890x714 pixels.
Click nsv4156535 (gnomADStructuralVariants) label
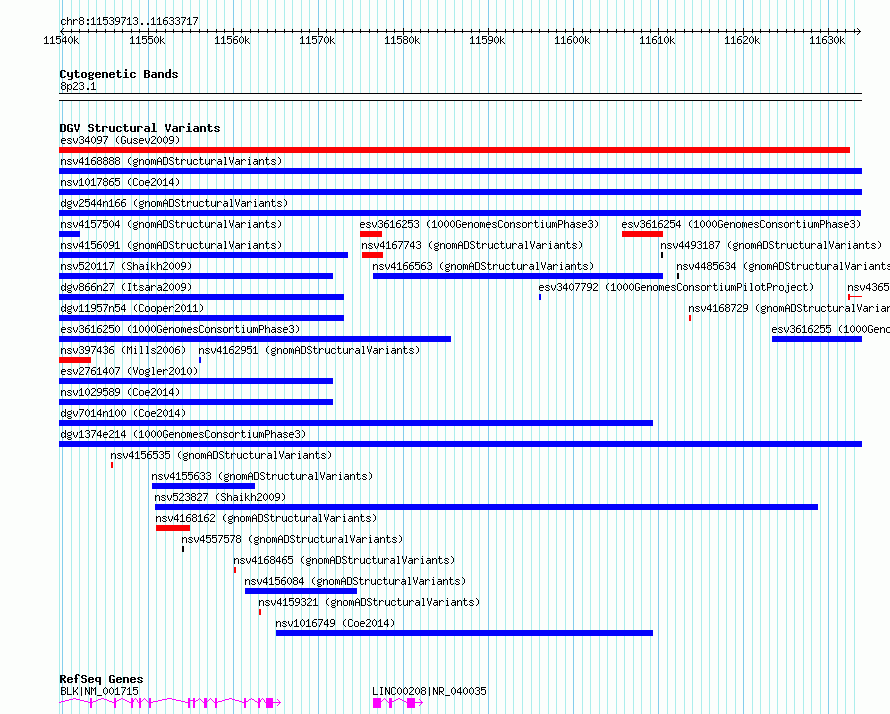221,455
